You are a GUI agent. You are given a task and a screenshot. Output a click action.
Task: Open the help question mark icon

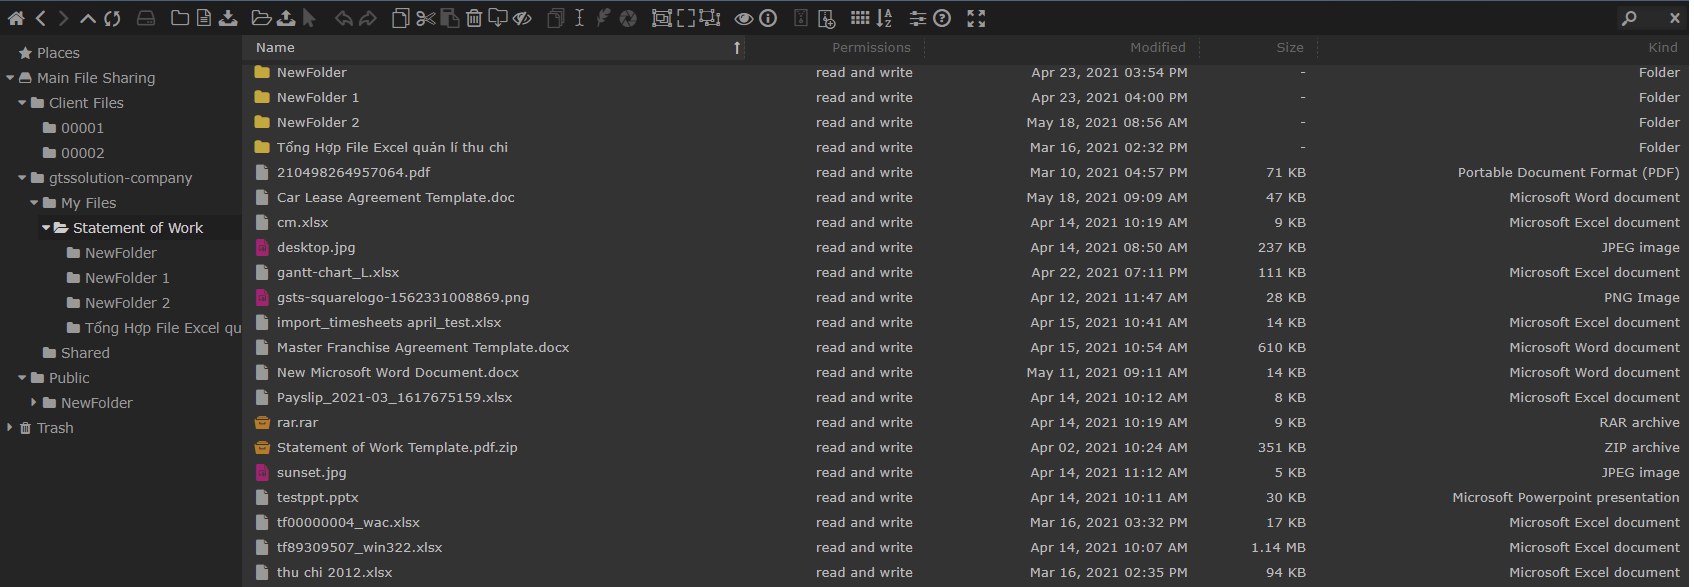(x=942, y=18)
